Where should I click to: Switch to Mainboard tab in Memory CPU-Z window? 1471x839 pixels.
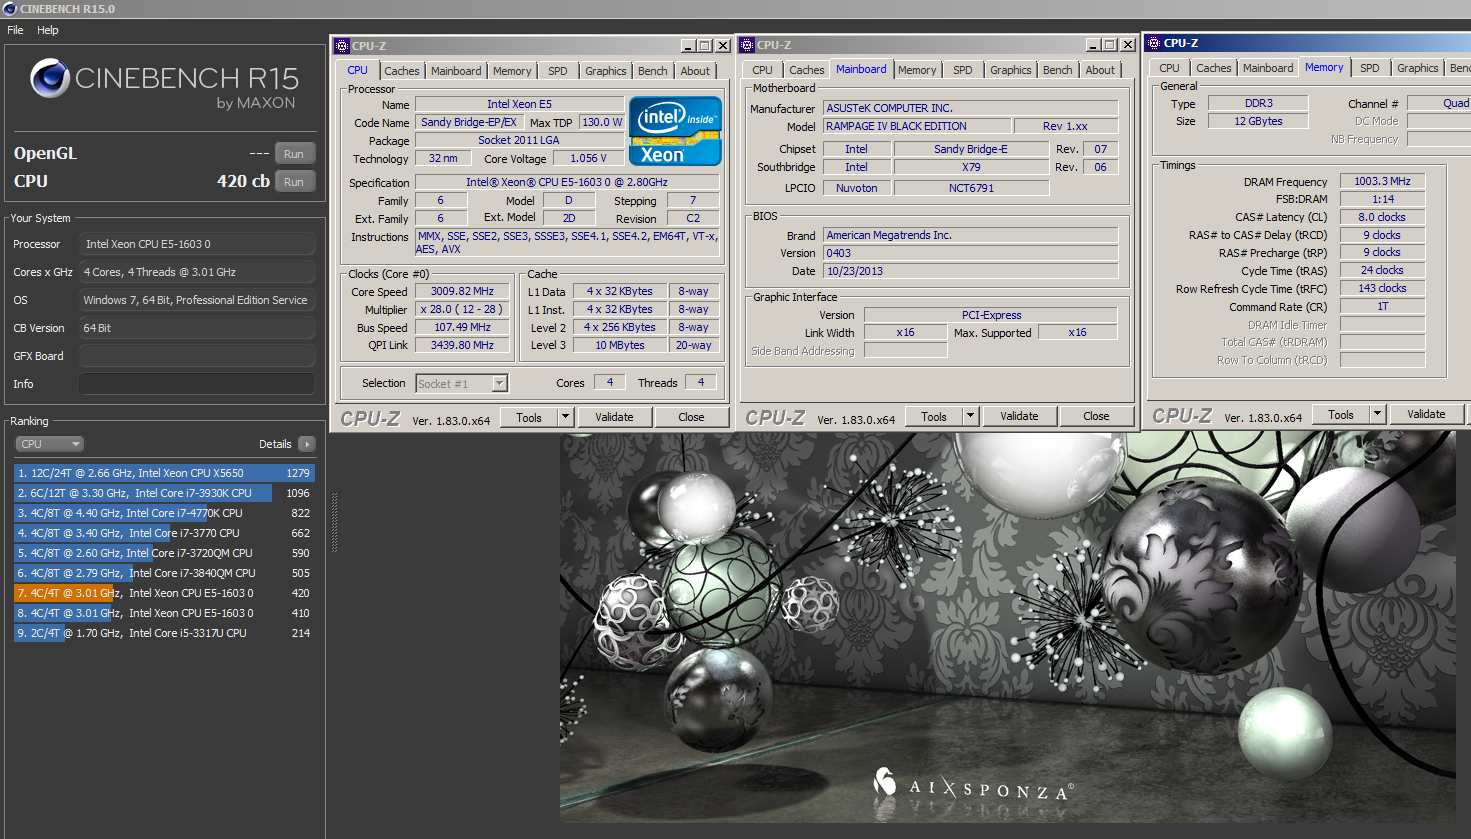[x=1268, y=68]
